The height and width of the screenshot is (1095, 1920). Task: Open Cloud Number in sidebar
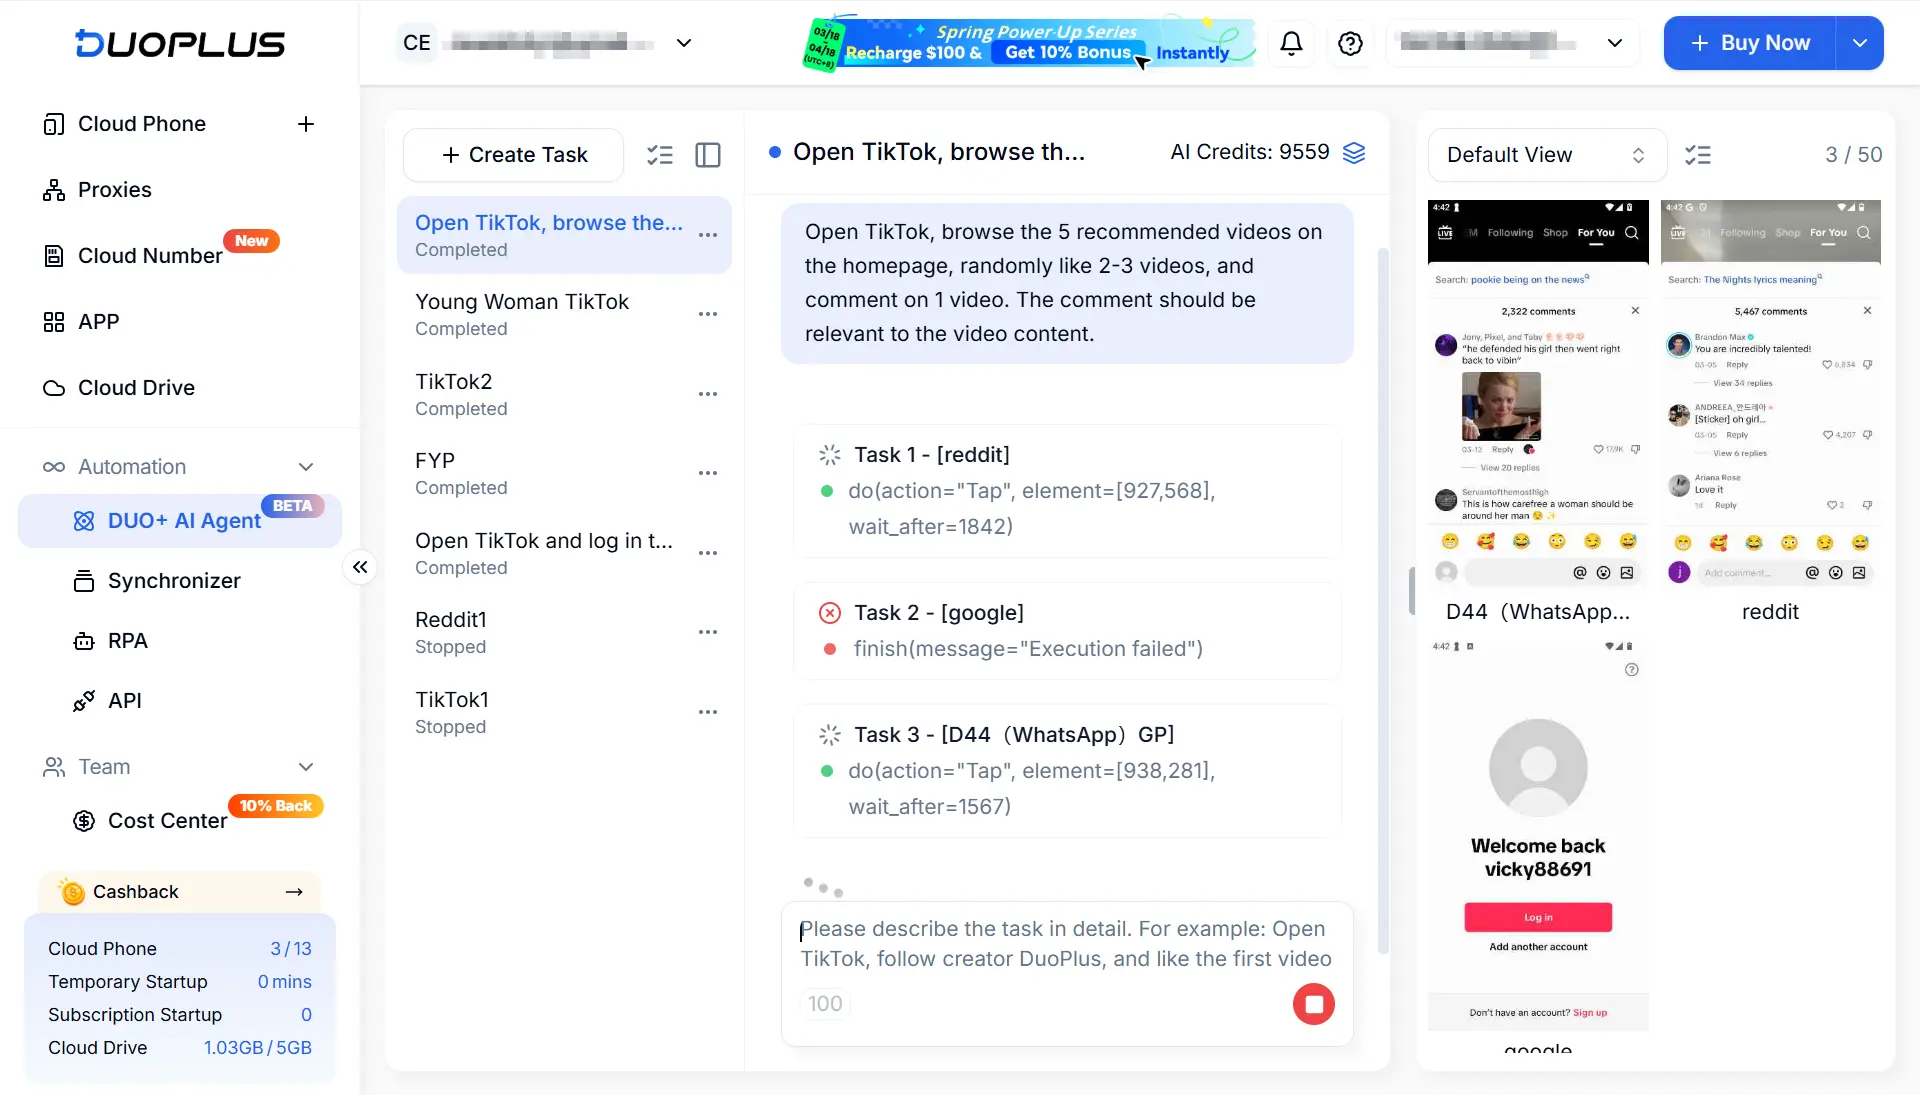tap(150, 256)
